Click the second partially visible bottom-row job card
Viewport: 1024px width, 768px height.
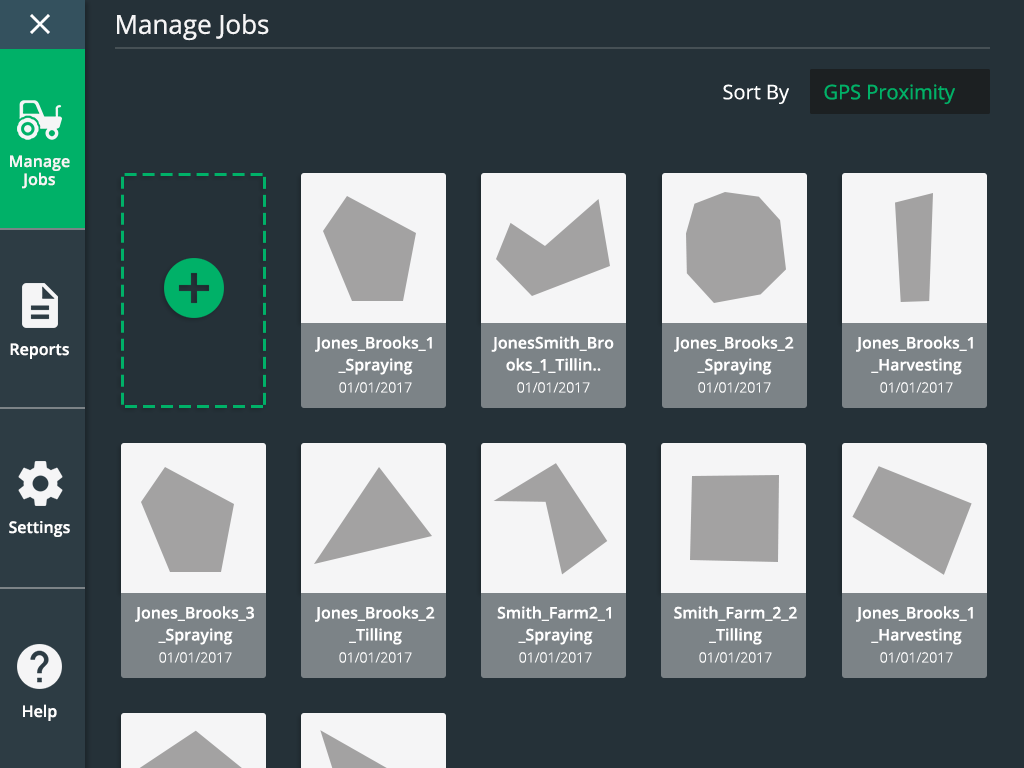pyautogui.click(x=374, y=742)
